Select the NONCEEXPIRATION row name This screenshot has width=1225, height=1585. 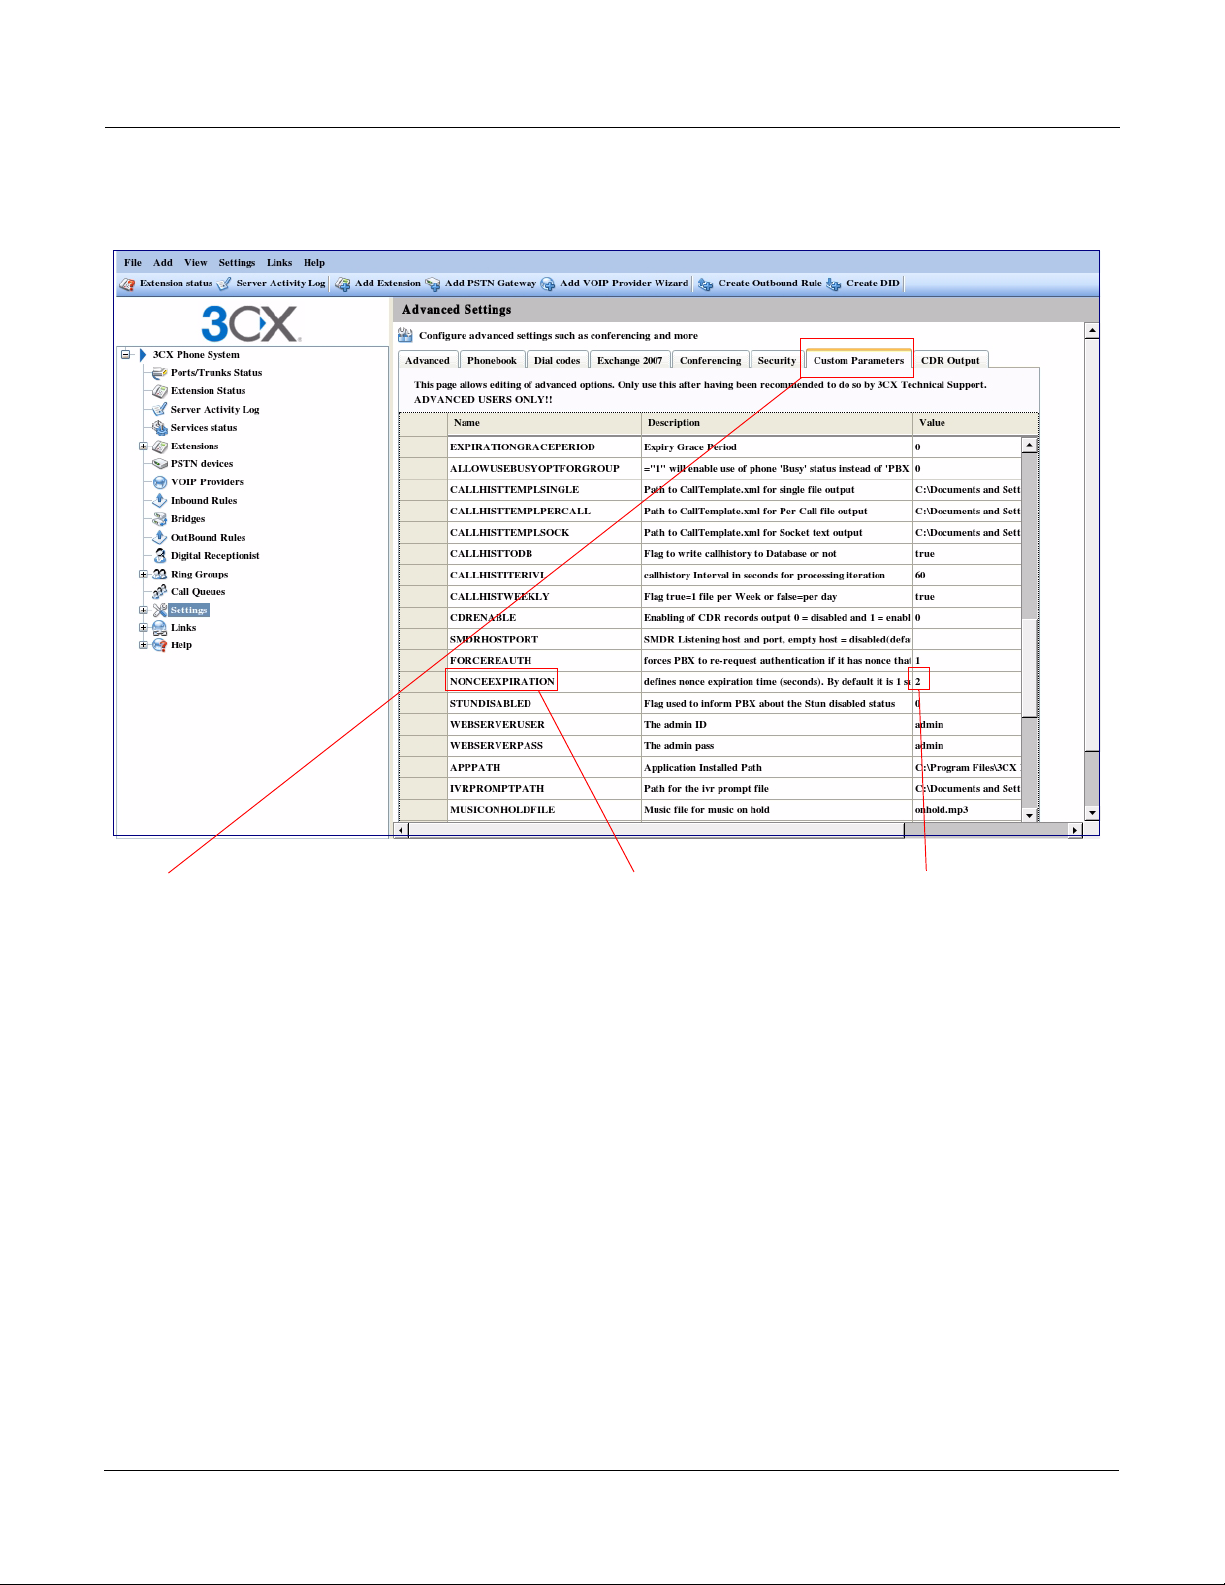click(x=502, y=682)
